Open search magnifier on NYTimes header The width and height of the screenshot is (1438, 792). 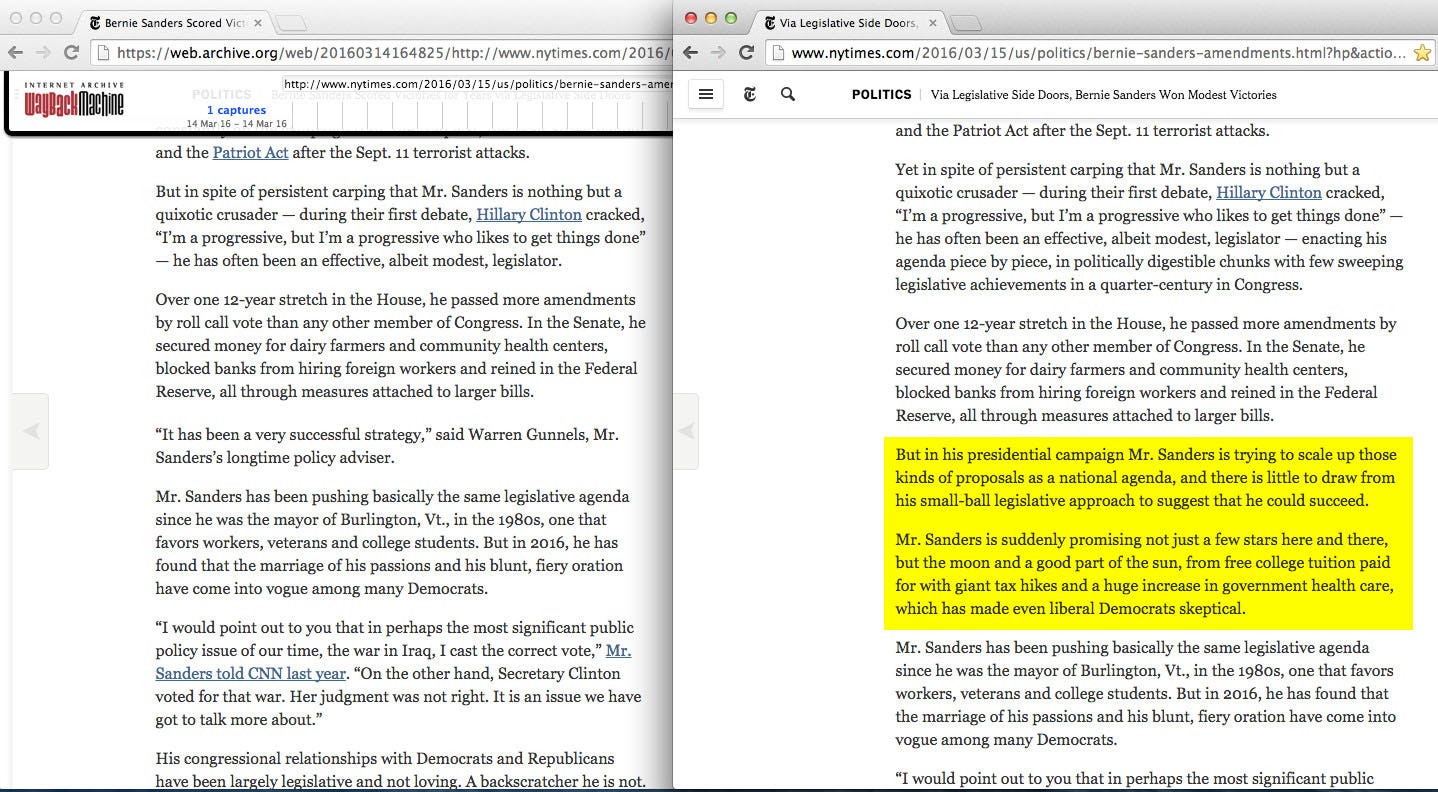[x=787, y=94]
